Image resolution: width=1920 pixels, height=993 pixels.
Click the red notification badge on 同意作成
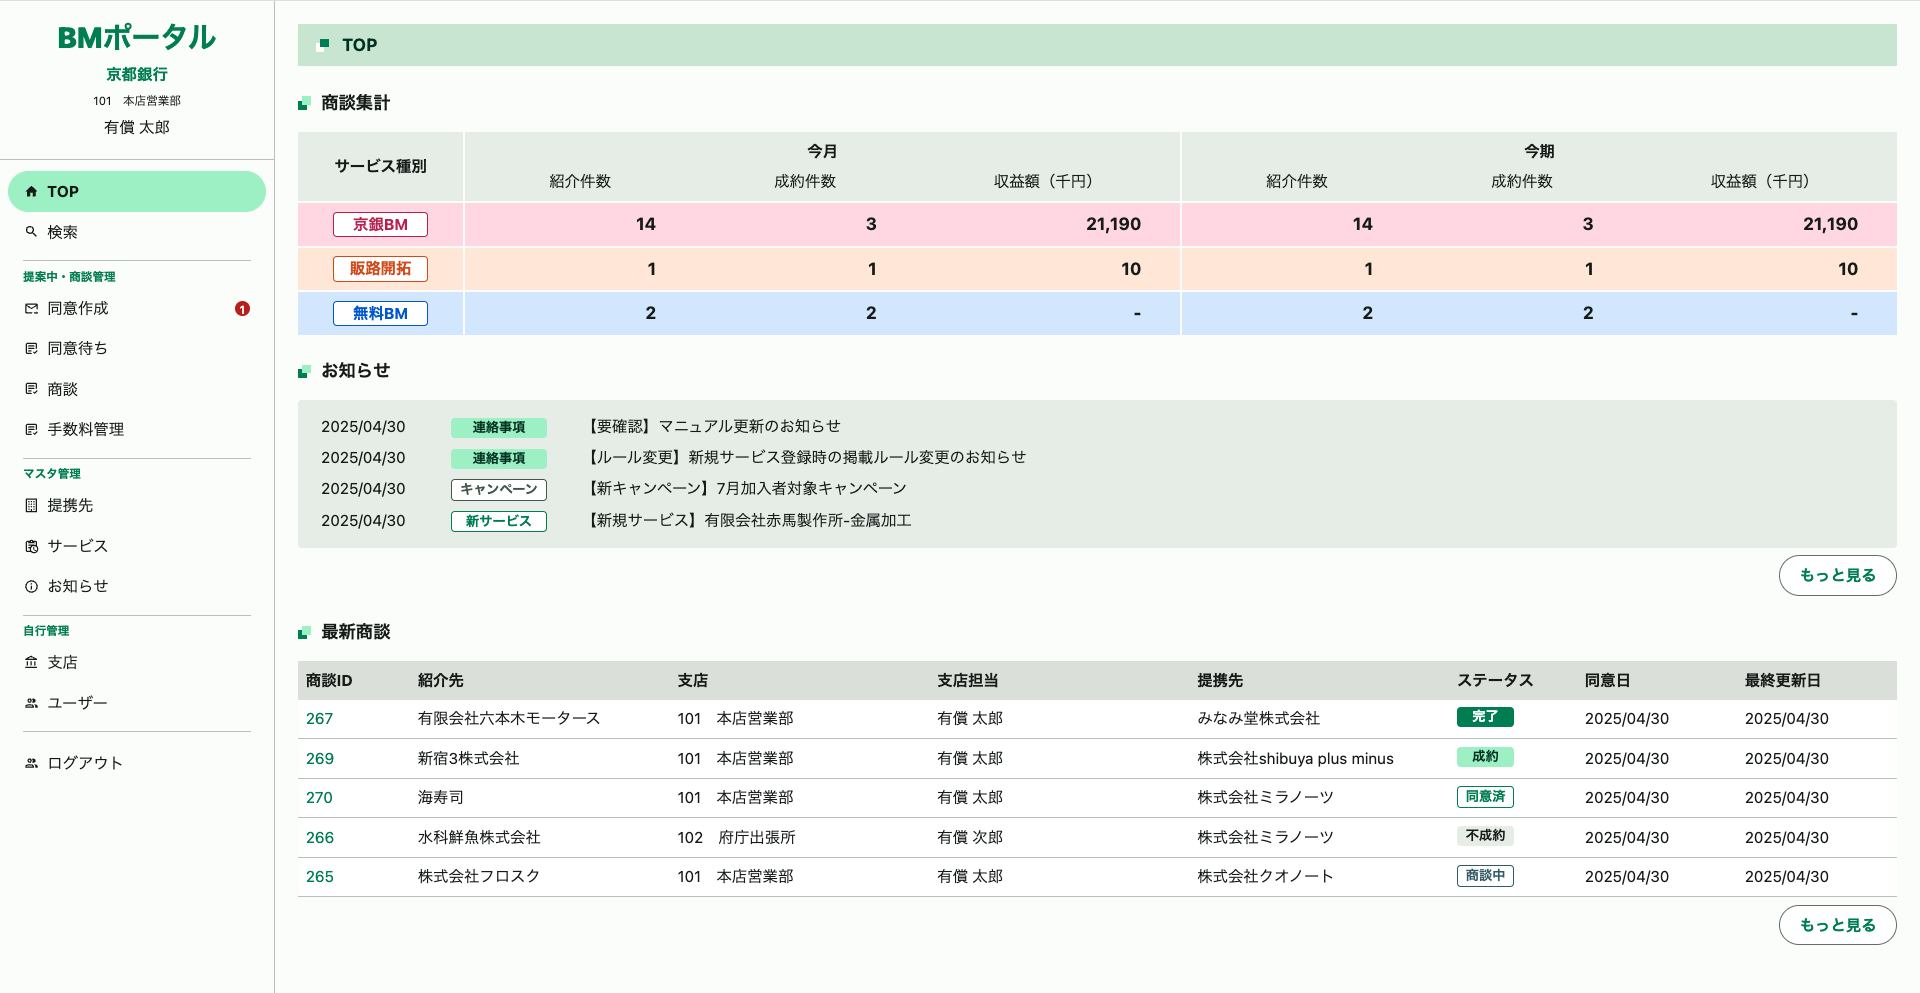242,309
